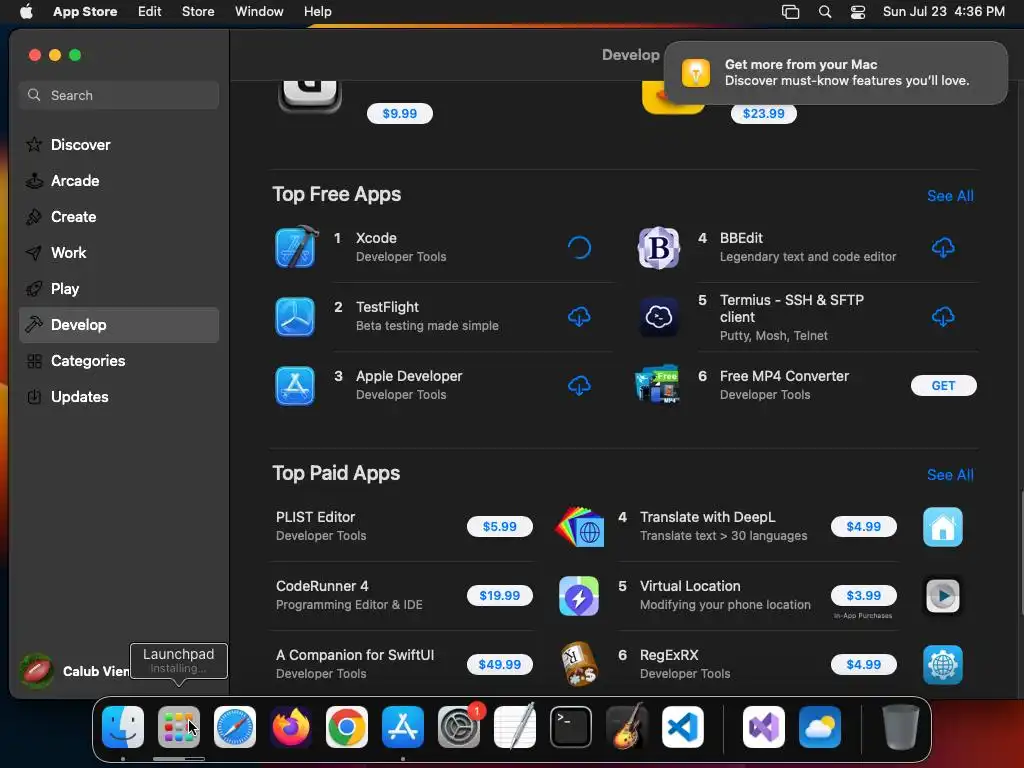Open the Xcode app icon

click(296, 247)
